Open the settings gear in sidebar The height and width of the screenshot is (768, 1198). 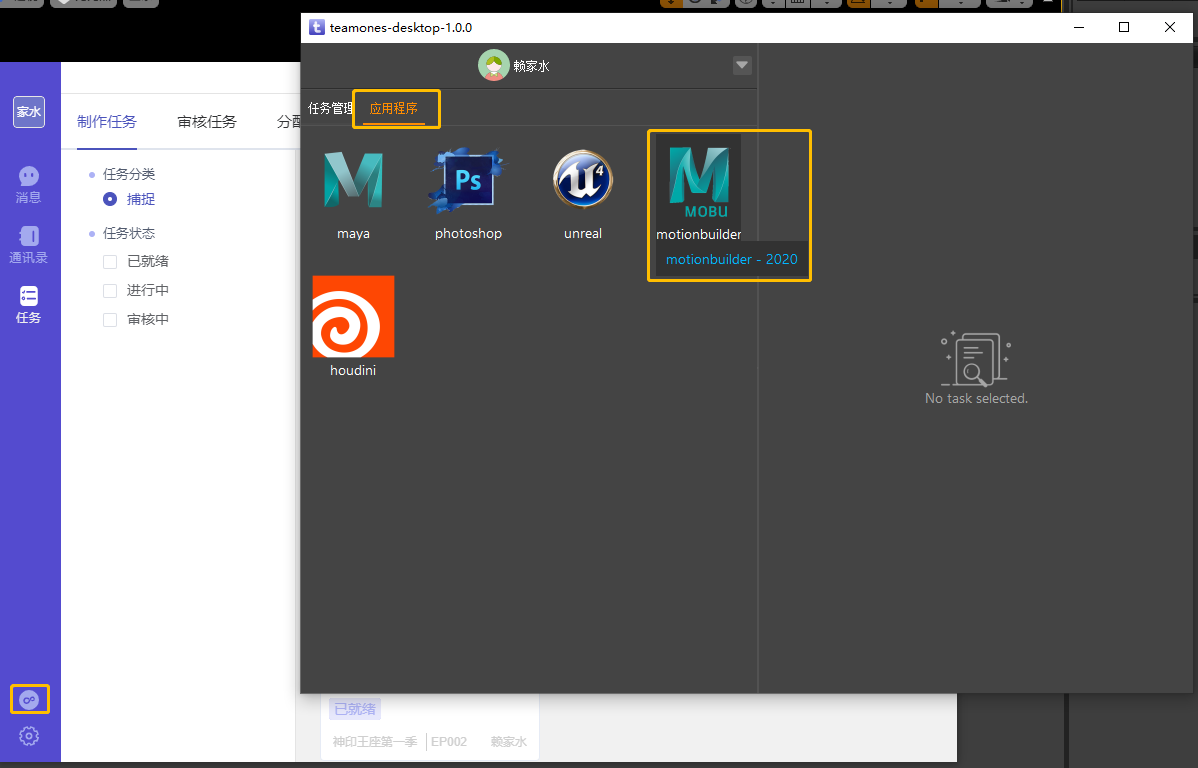[x=29, y=736]
